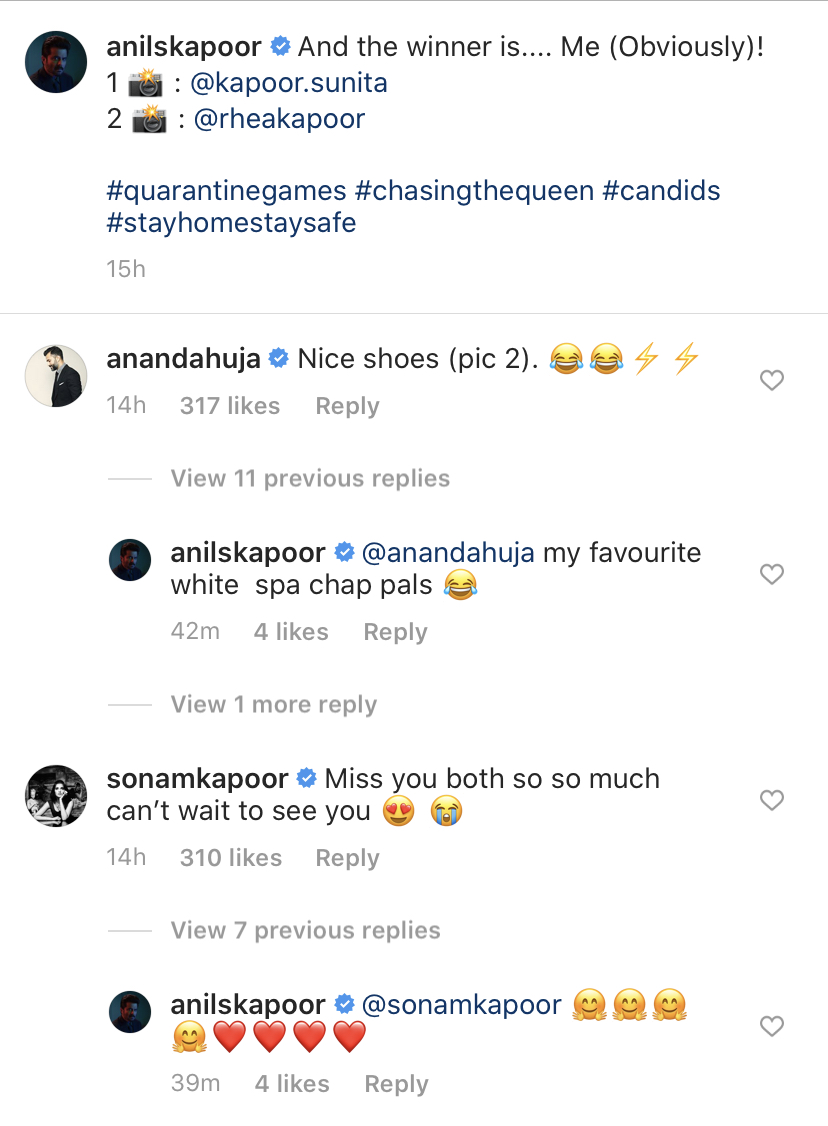Viewport: 828px width, 1126px height.
Task: Open the avatar on anilskapoor's heart-emoji reply
Action: click(129, 1011)
